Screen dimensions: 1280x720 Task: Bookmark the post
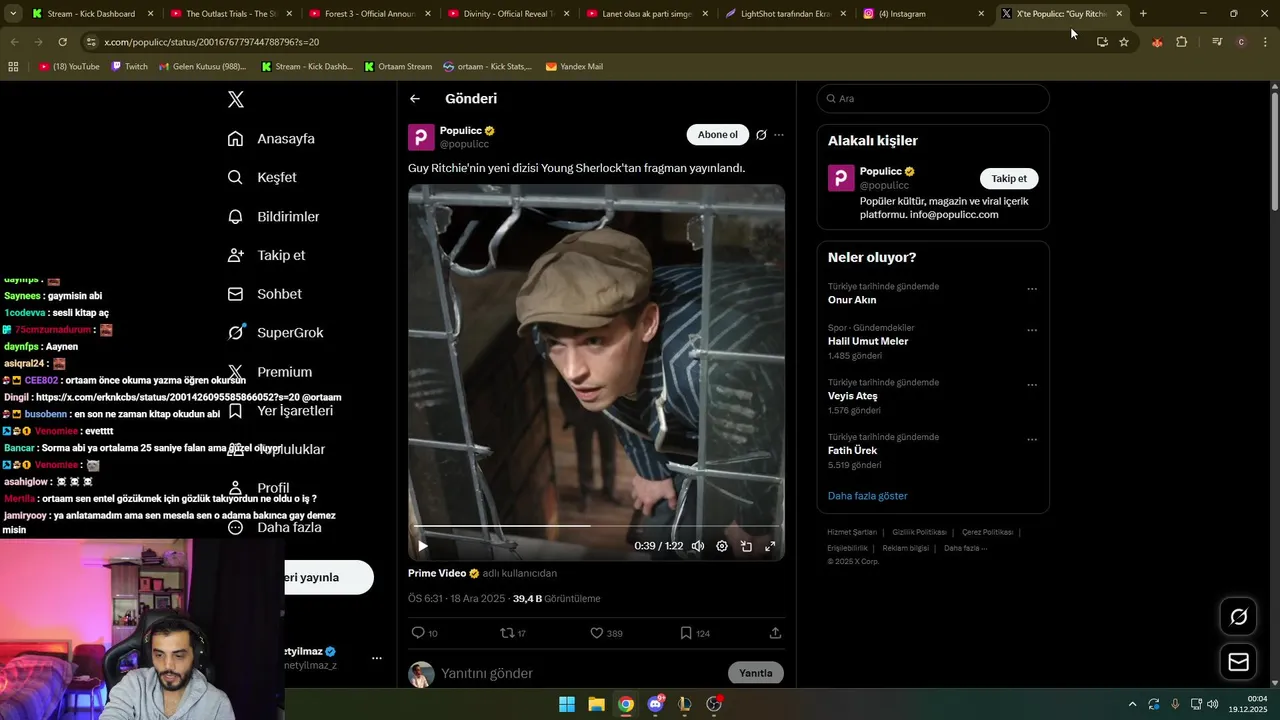point(686,633)
